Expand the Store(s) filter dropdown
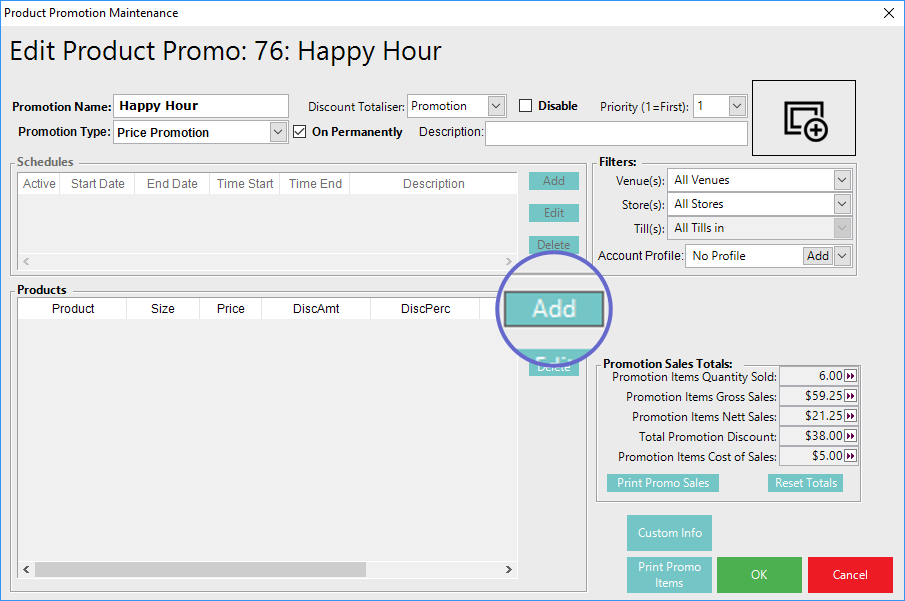 tap(842, 204)
